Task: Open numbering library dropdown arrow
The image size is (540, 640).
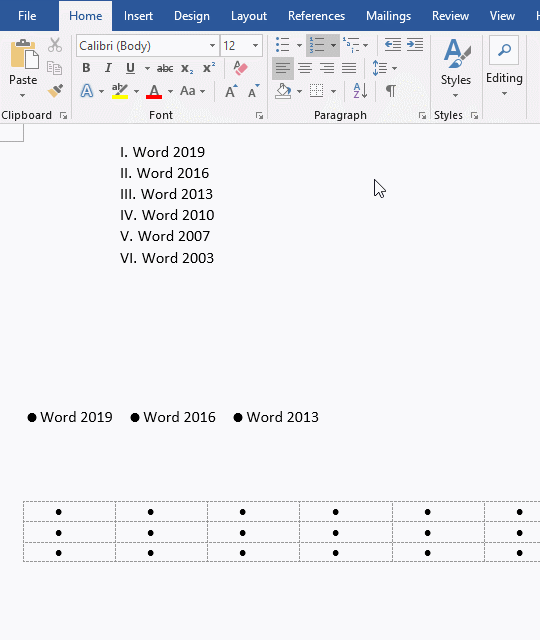Action: click(x=333, y=45)
